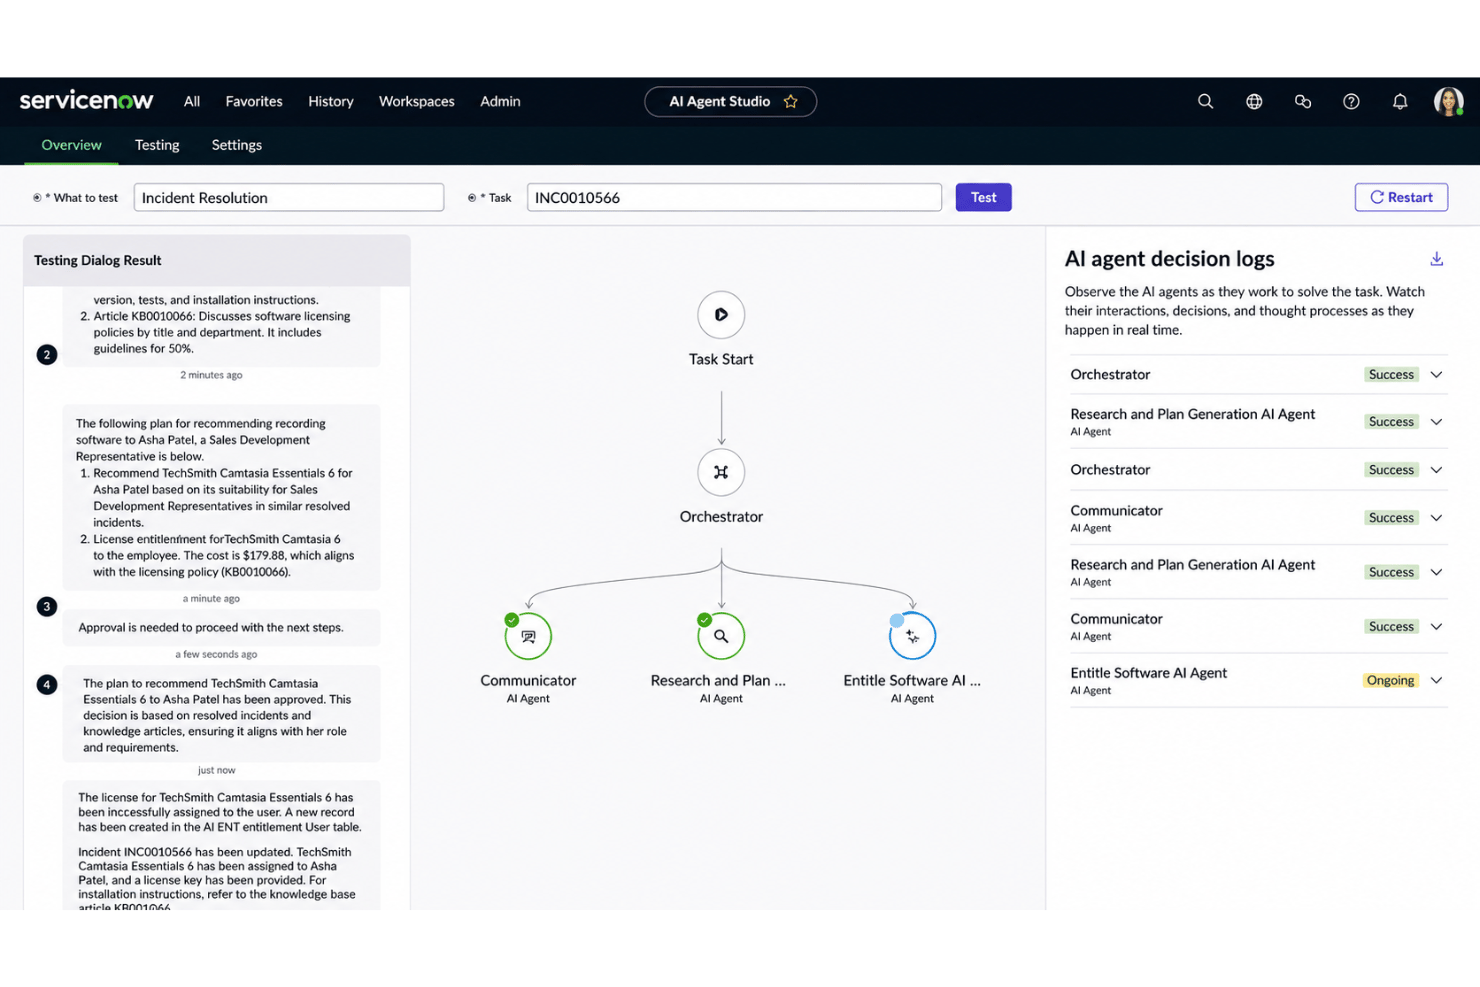The height and width of the screenshot is (987, 1480).
Task: Click the AI agent decision logs heading
Action: [1170, 259]
